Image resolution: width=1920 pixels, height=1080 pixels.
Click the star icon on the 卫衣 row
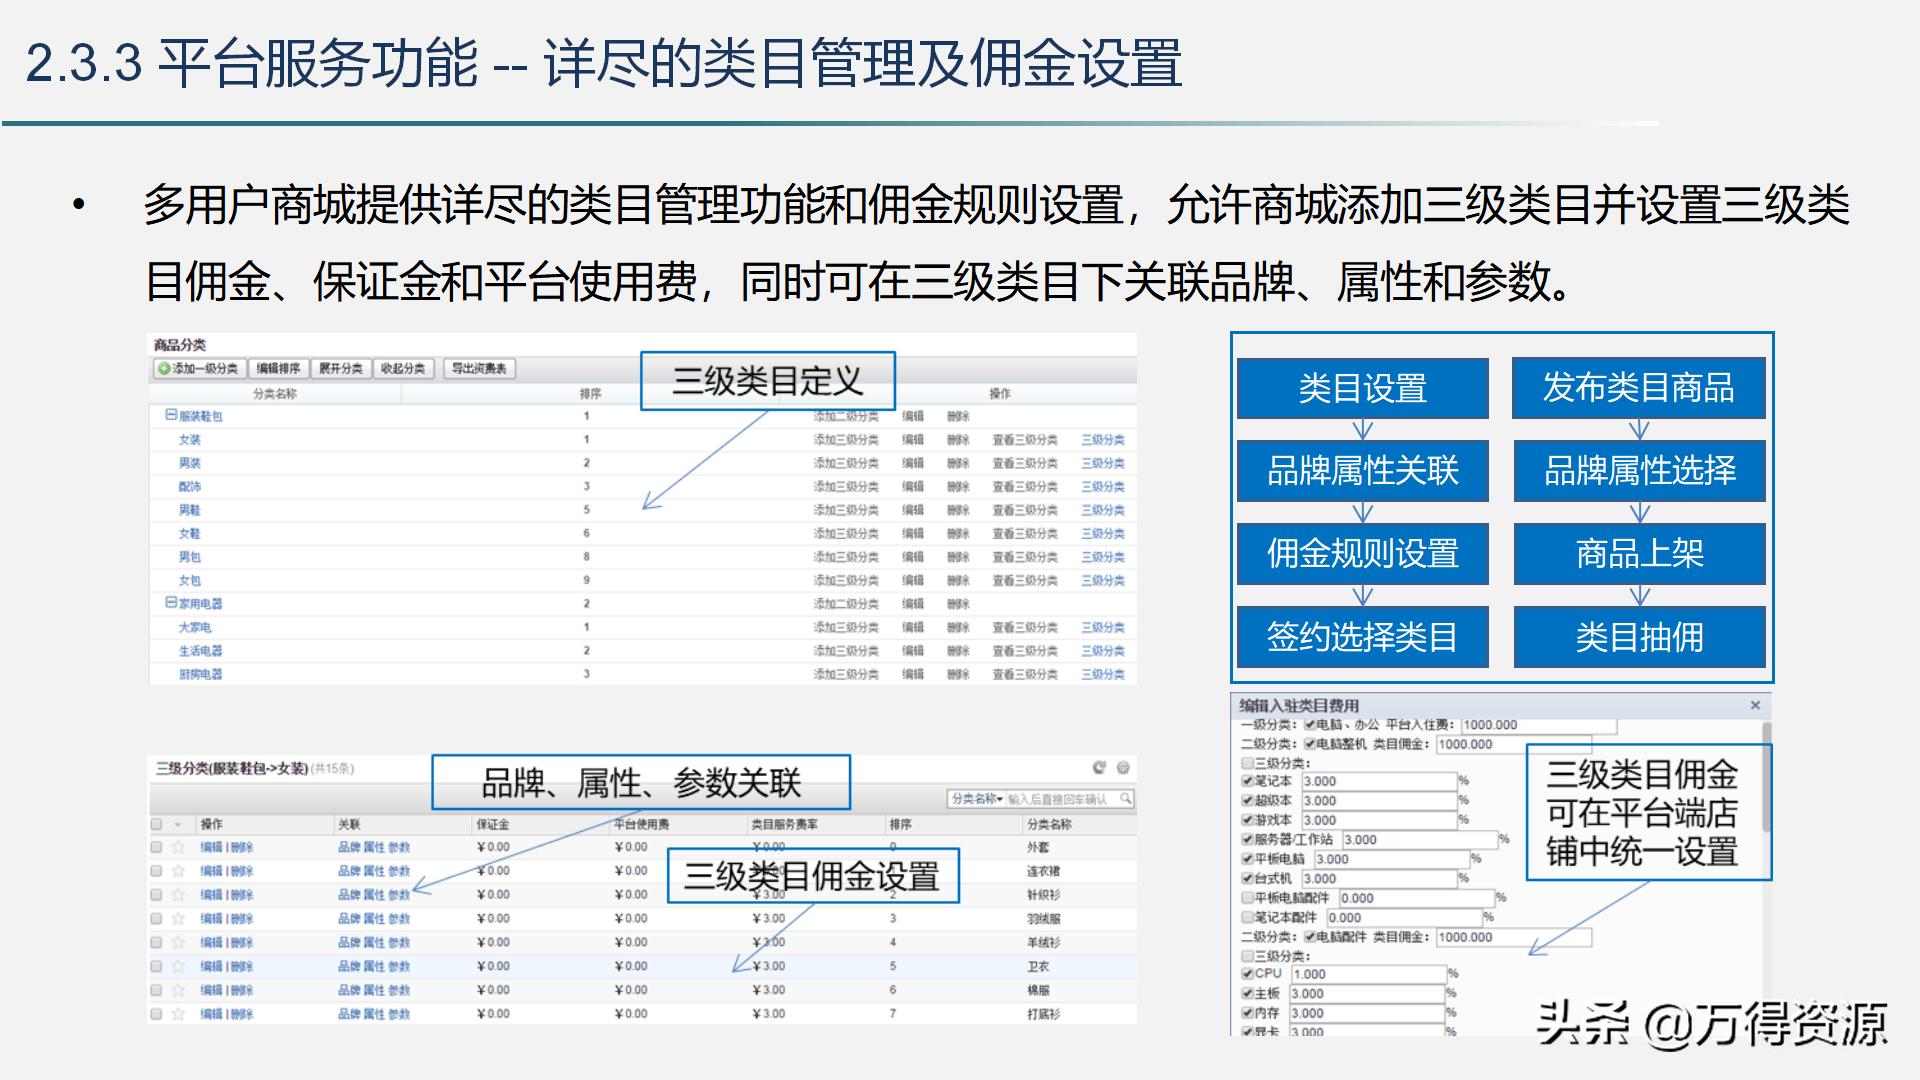coord(177,967)
